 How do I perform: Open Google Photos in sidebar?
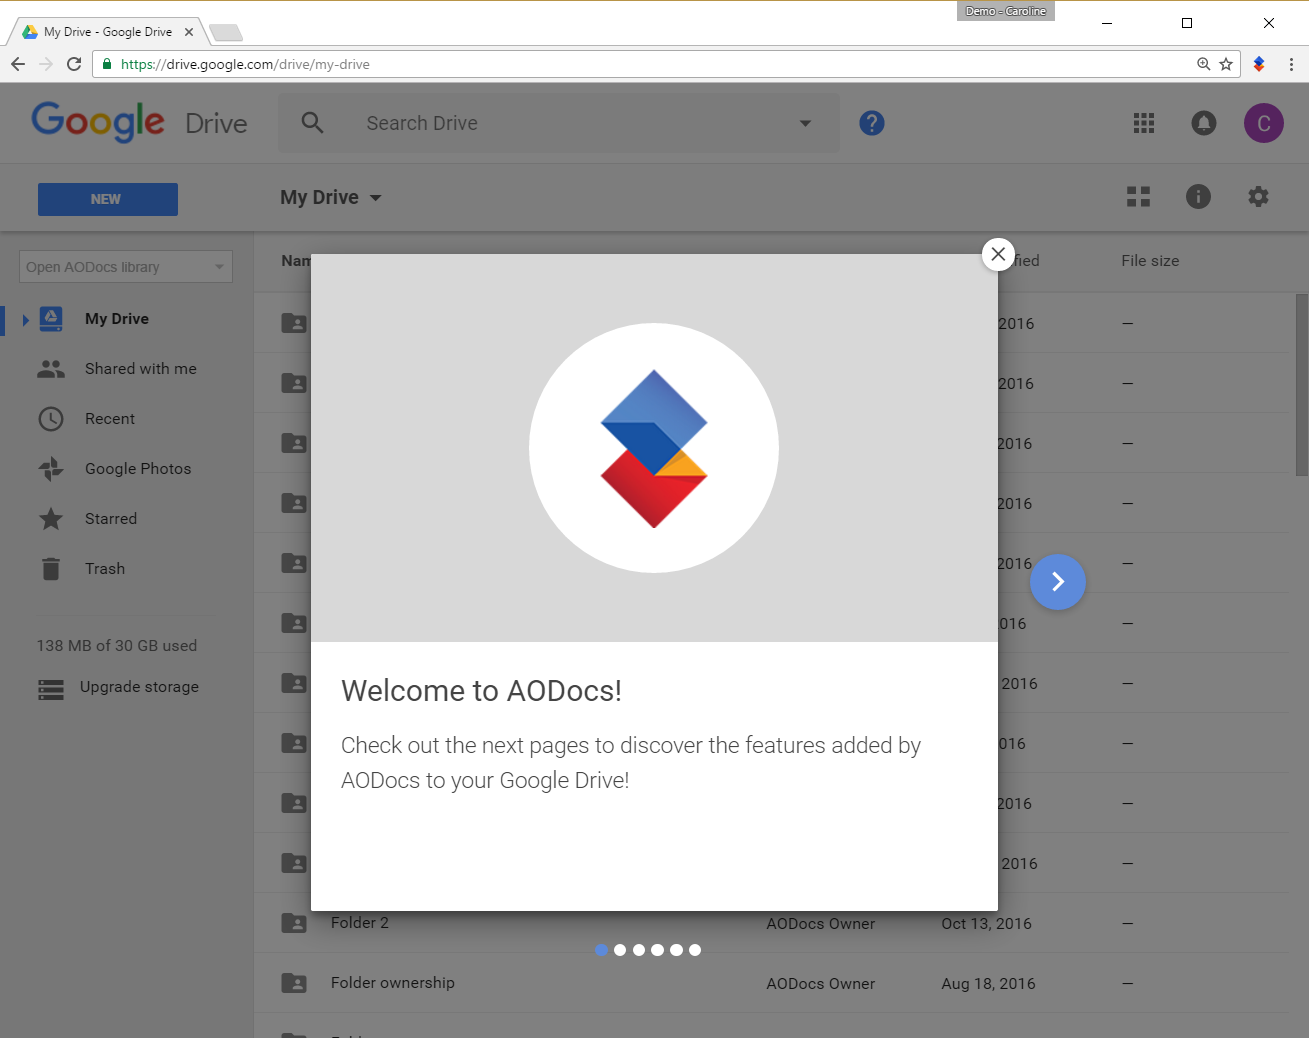138,469
